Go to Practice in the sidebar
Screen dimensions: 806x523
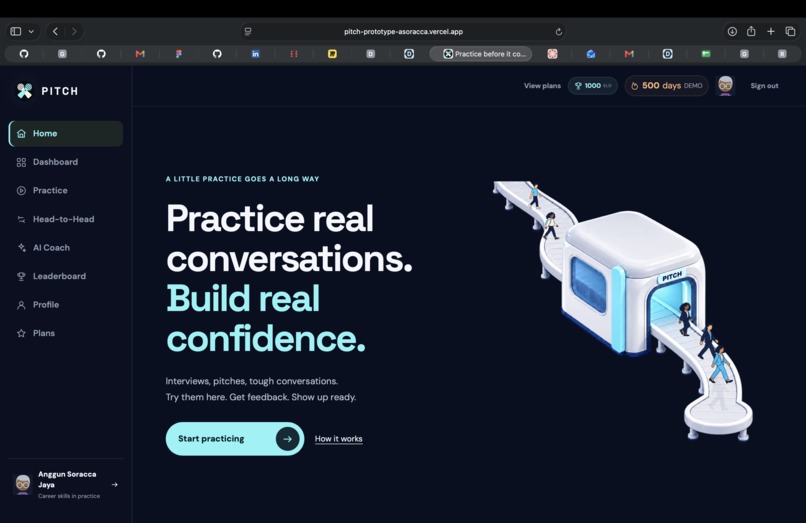tap(66, 190)
